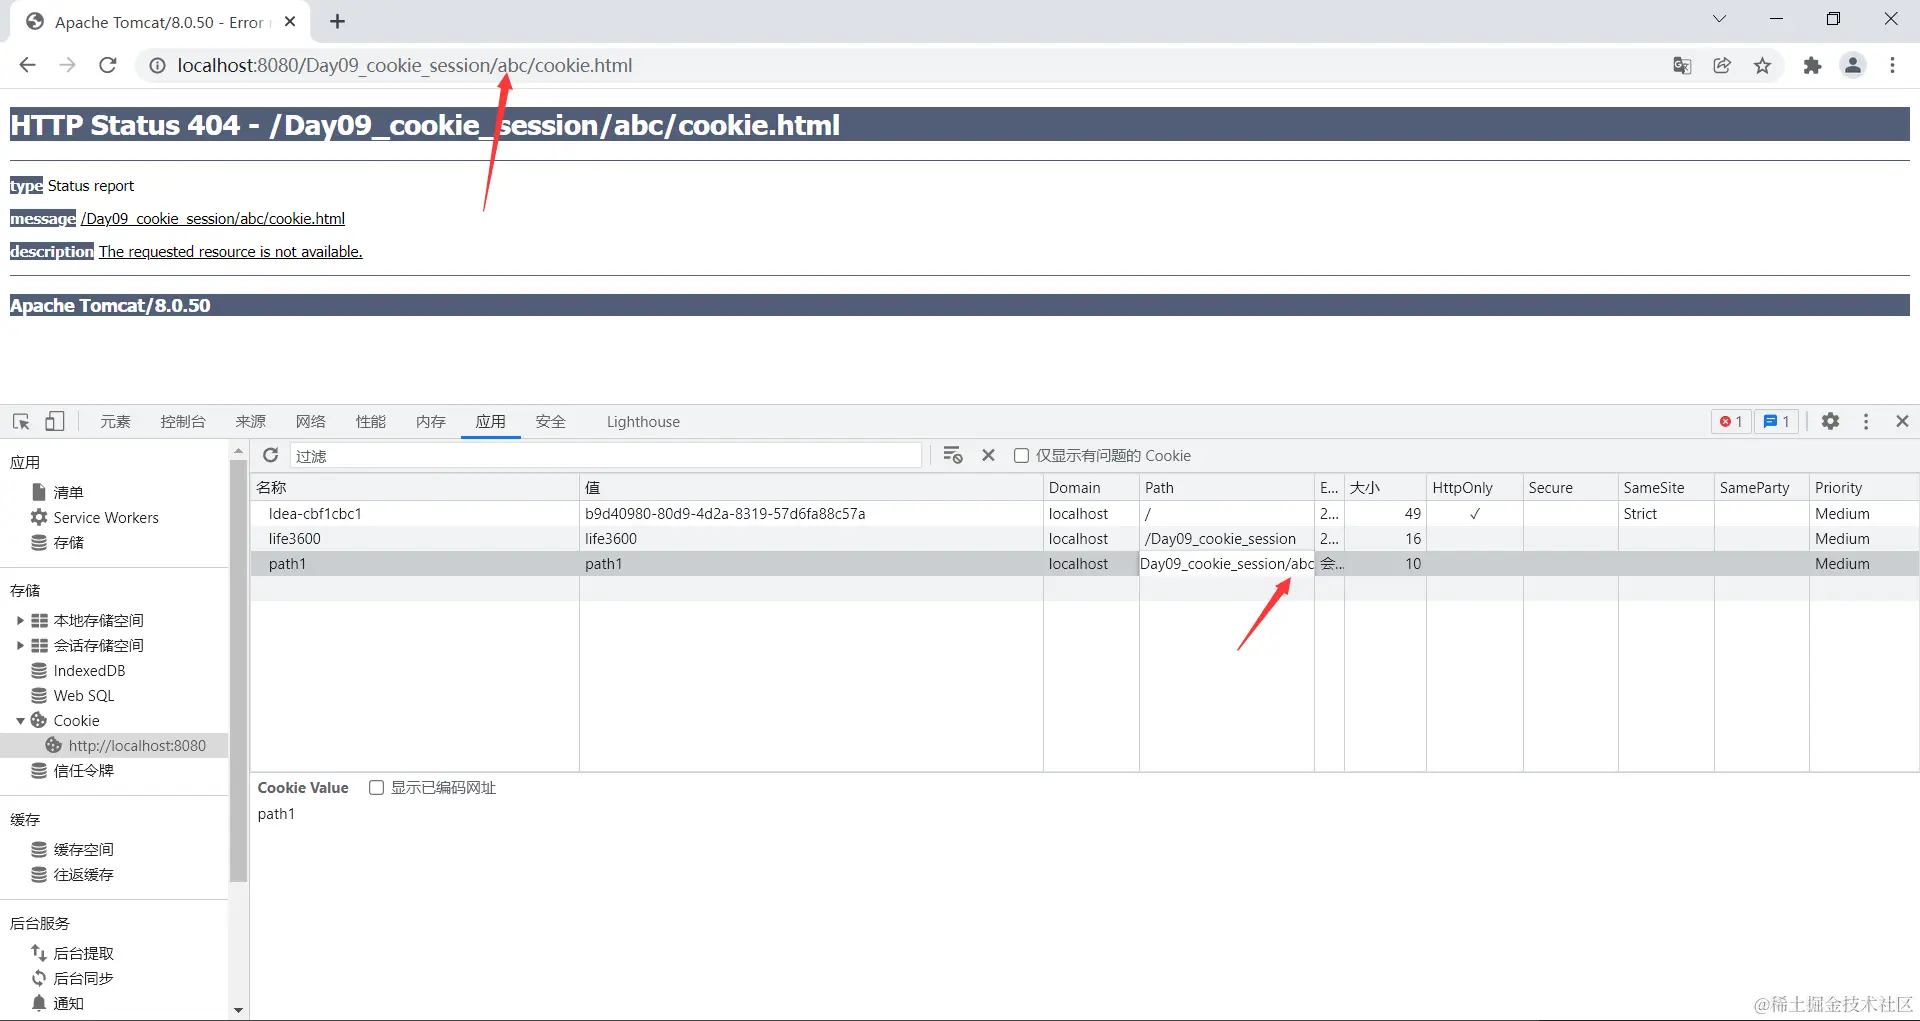Switch to the Lighthouse tab

pos(643,421)
